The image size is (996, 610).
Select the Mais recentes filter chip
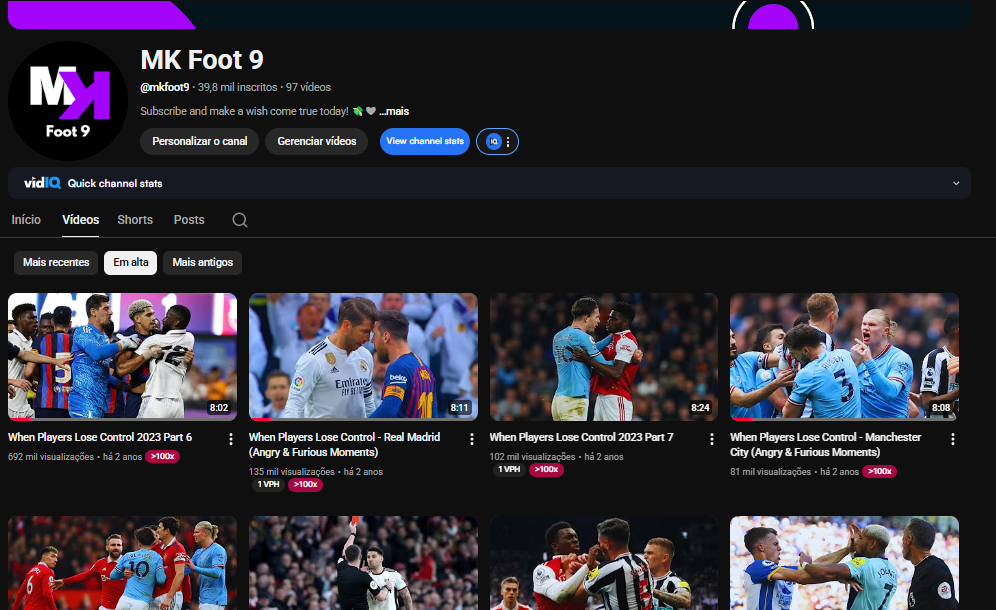[x=56, y=262]
